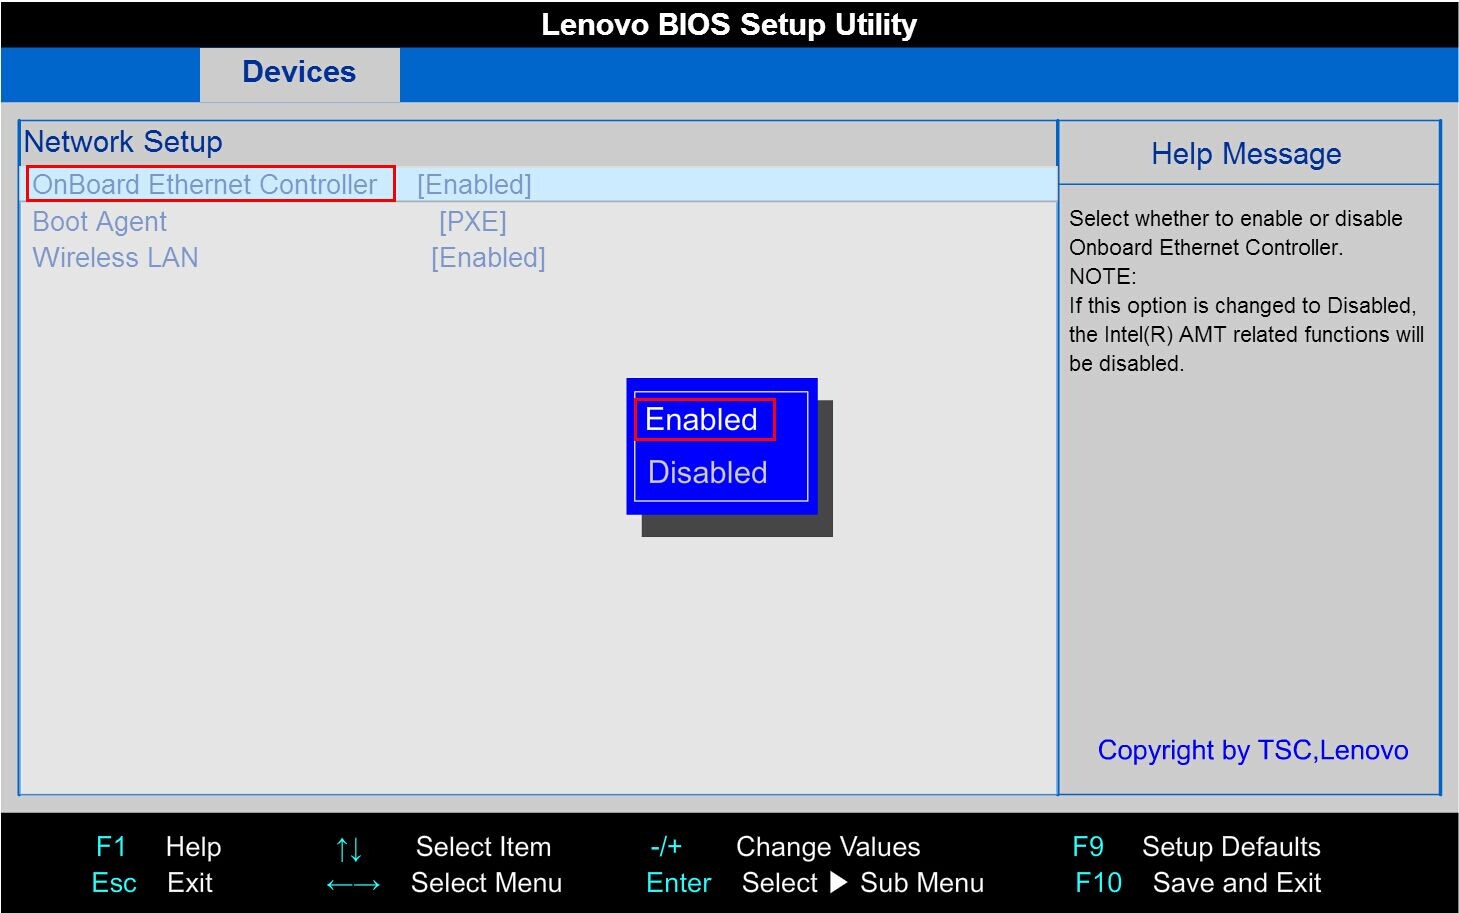Select the Boot Agent setting

tap(100, 221)
